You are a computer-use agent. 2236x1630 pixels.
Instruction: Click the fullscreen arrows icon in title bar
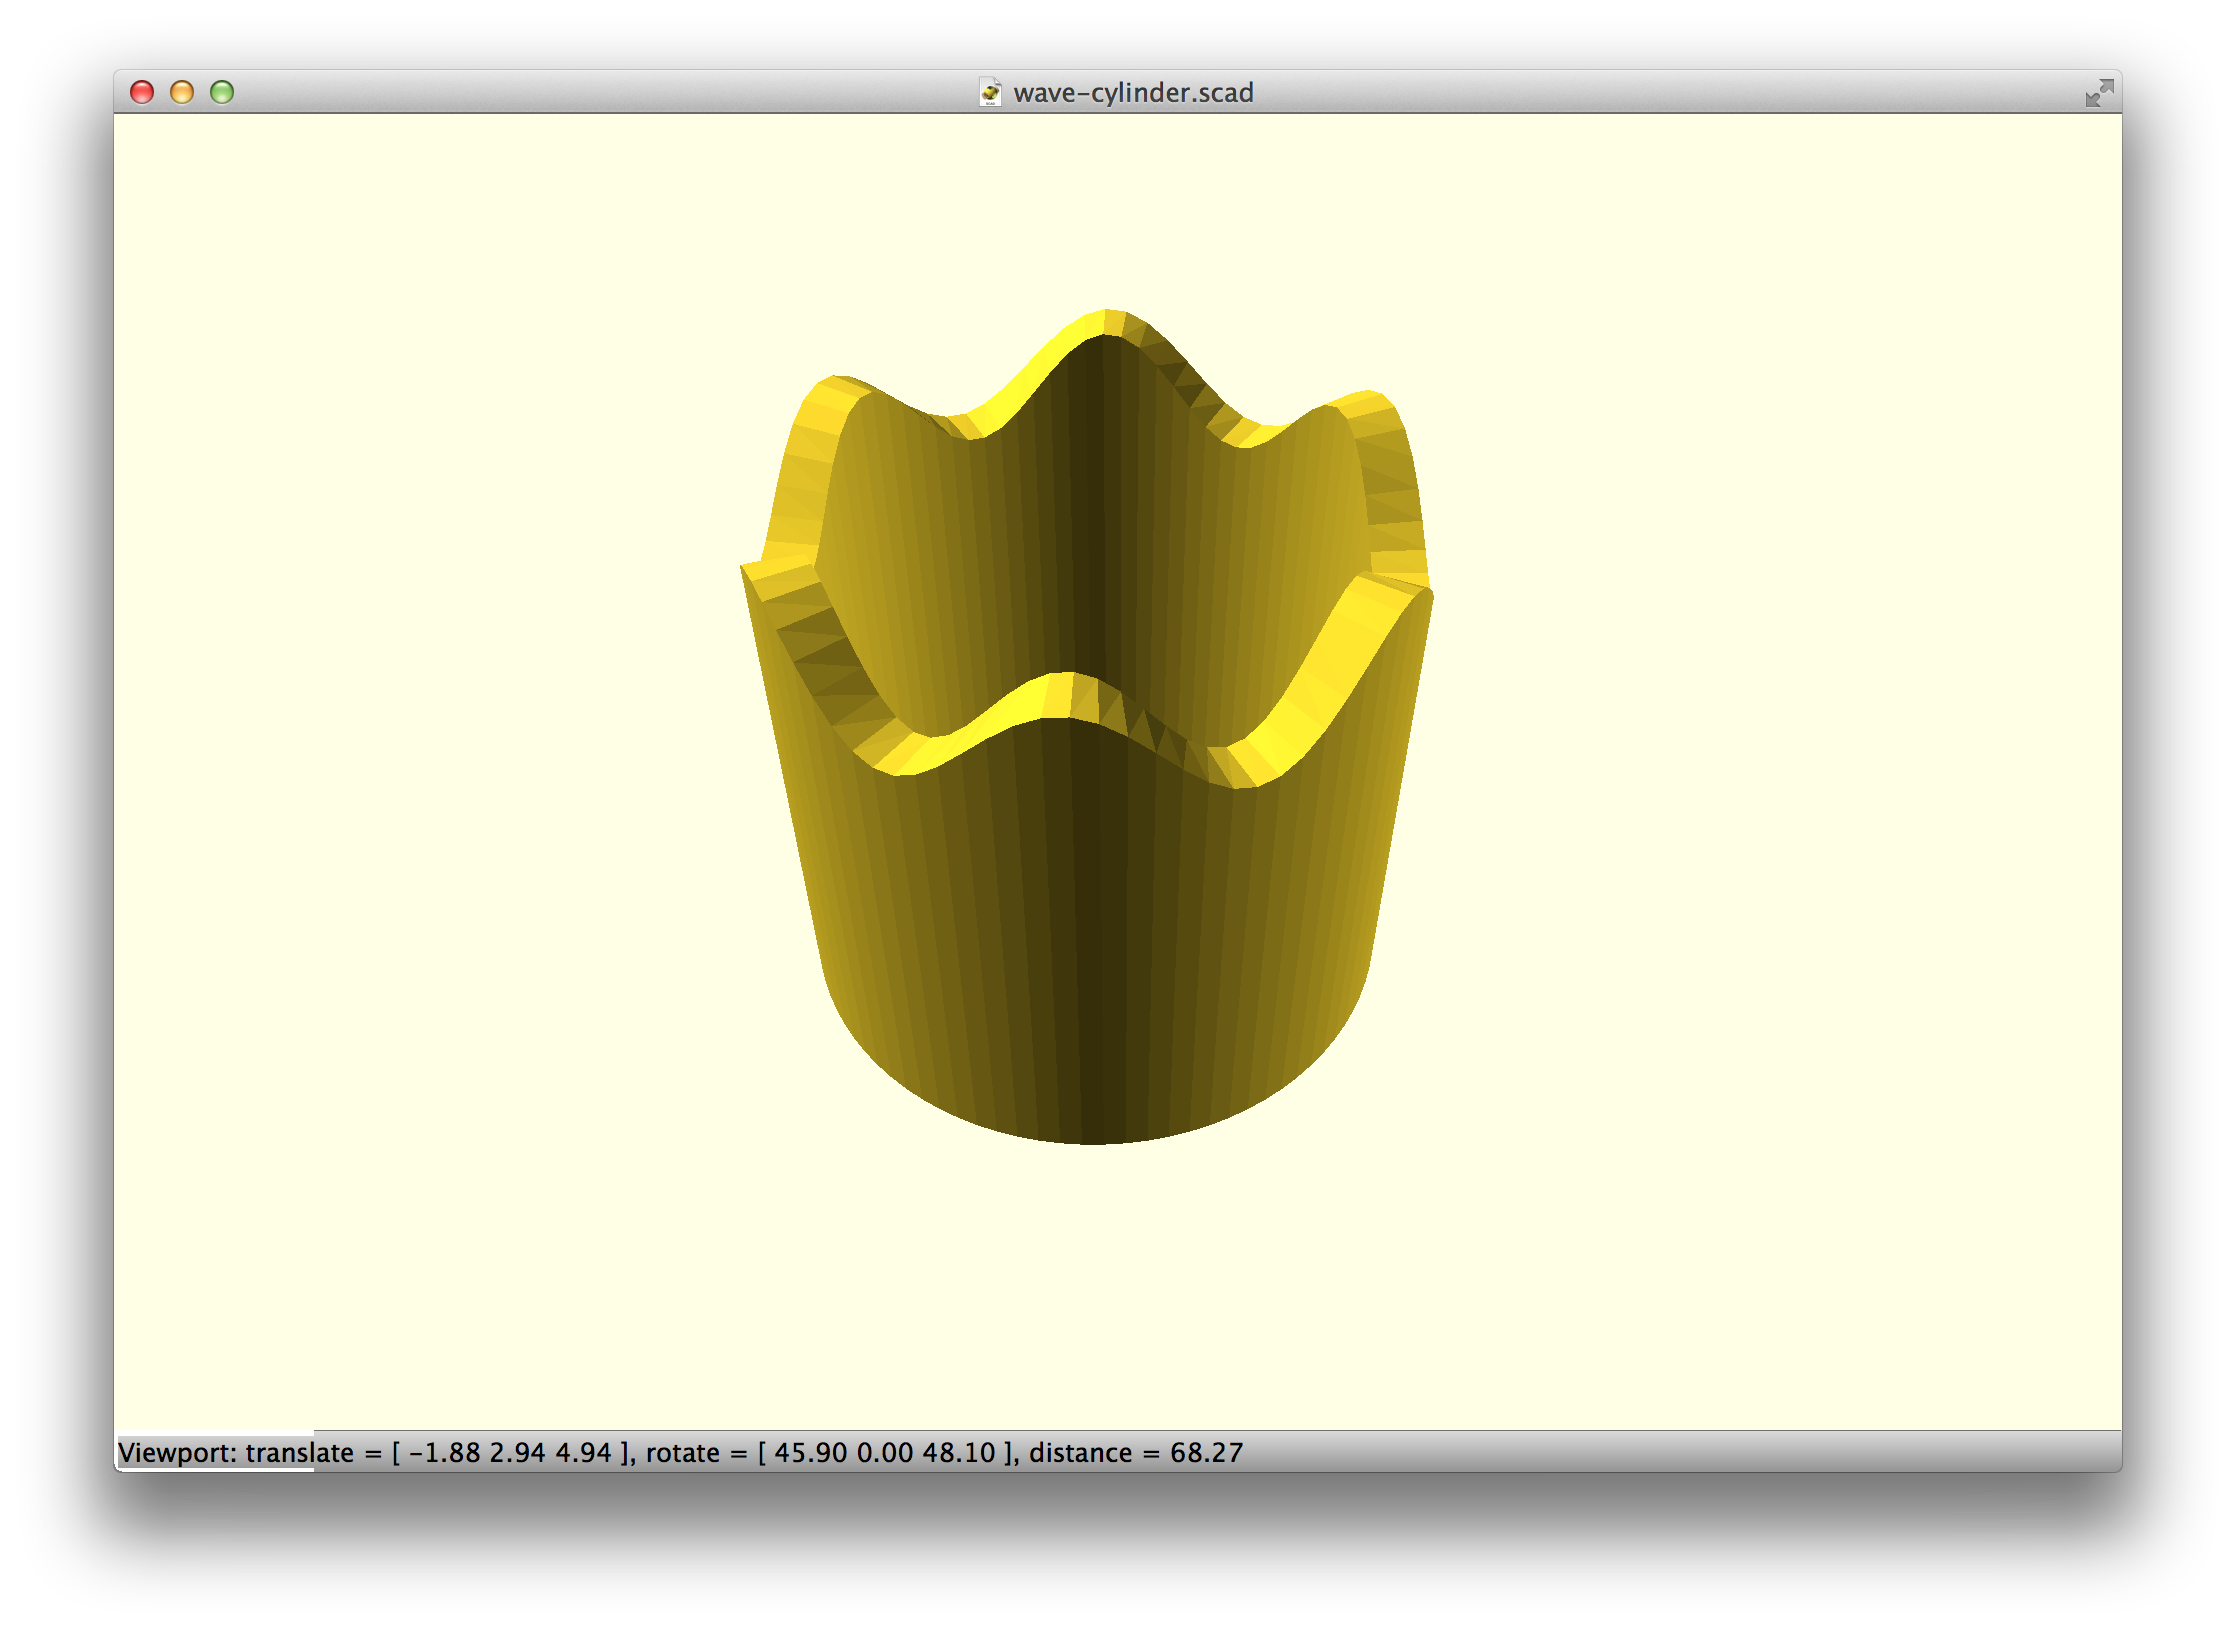2098,93
